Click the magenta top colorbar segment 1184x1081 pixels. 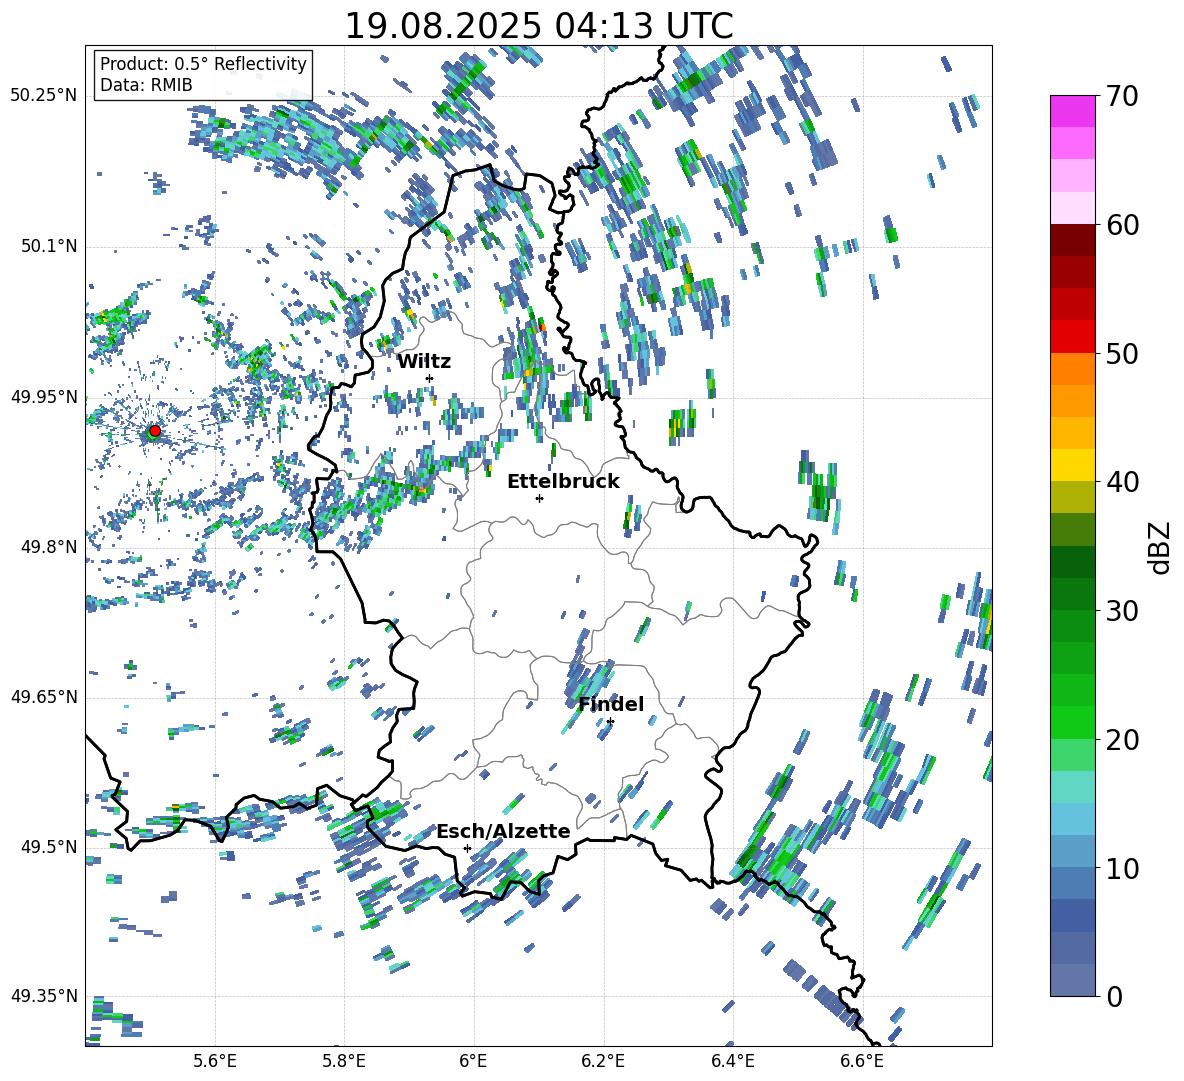pyautogui.click(x=1072, y=111)
